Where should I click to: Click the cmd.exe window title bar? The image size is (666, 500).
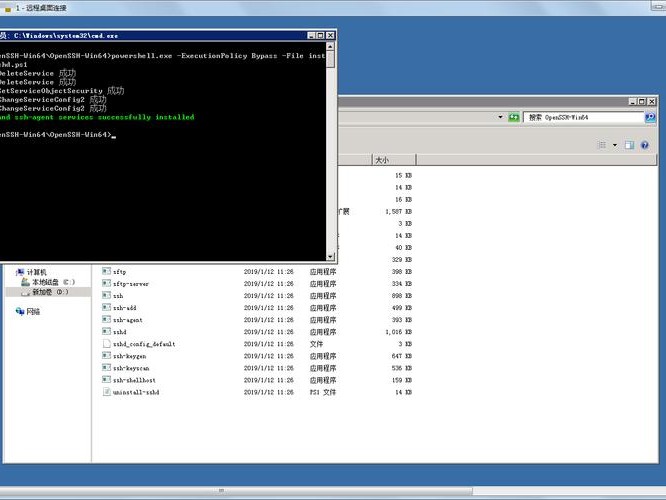point(153,36)
